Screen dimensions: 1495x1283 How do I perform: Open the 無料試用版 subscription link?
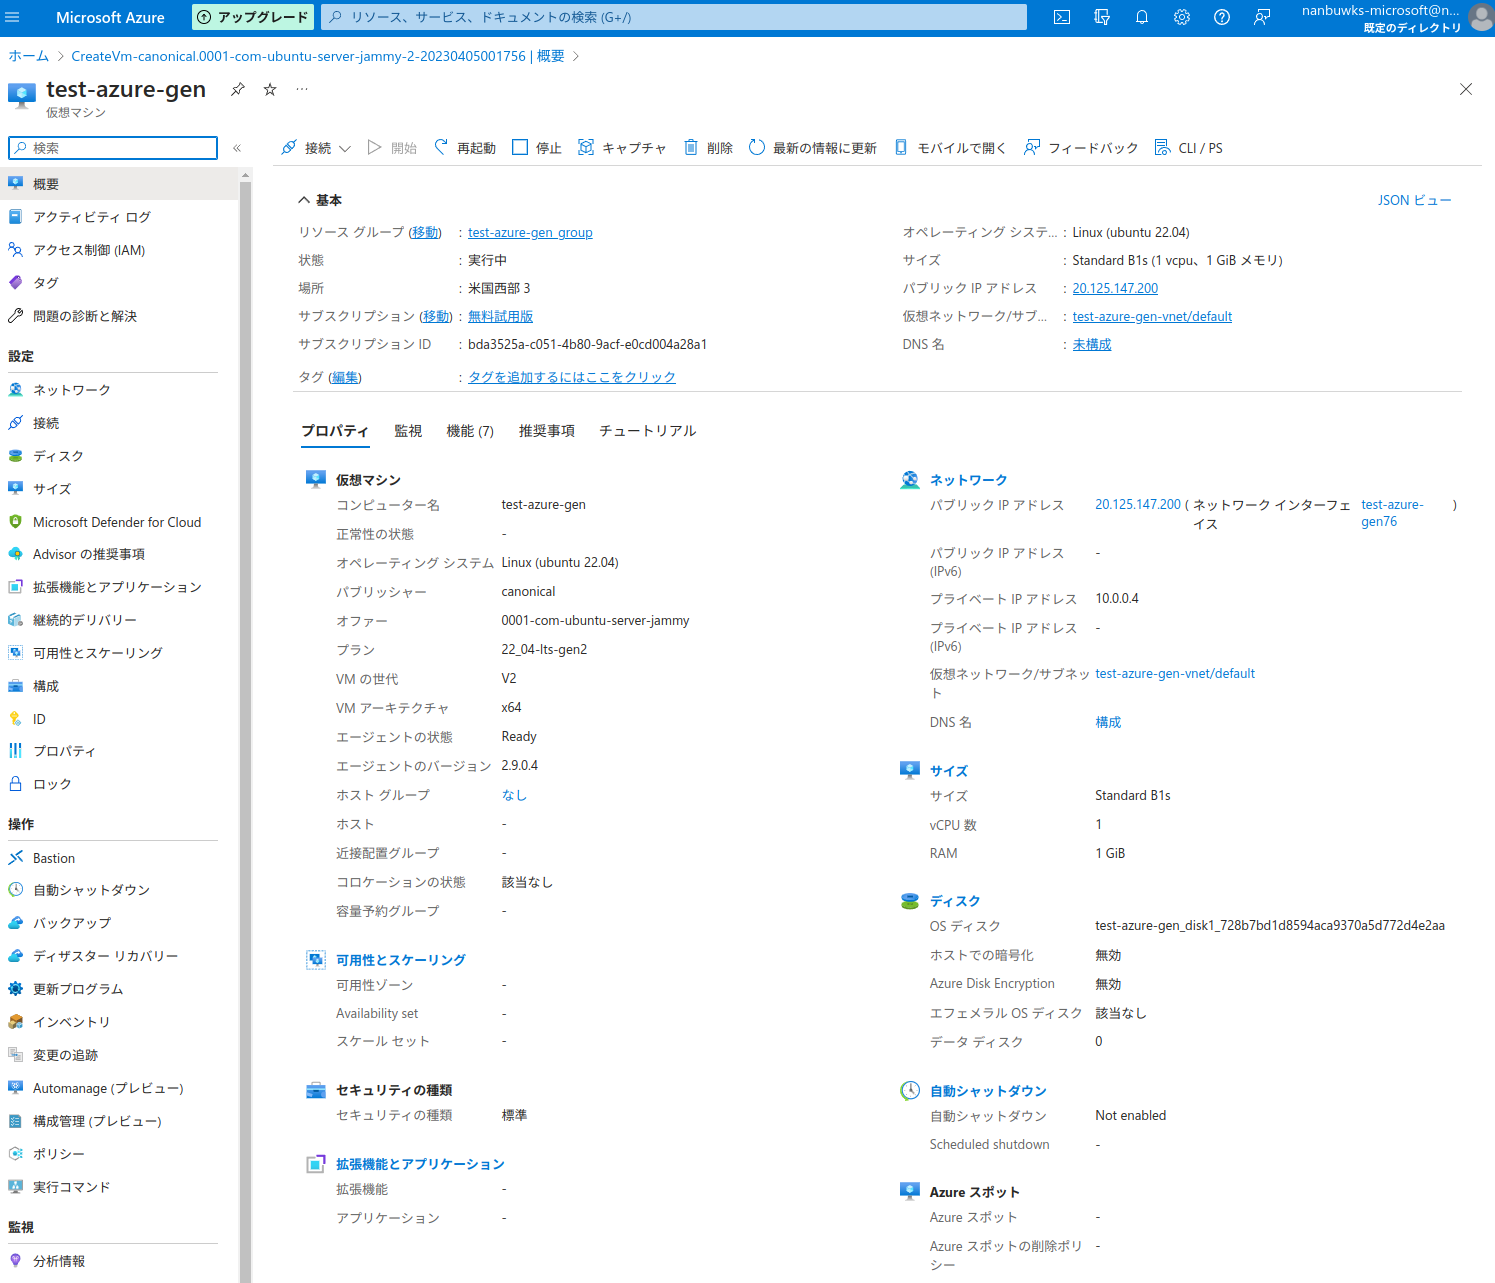[500, 316]
